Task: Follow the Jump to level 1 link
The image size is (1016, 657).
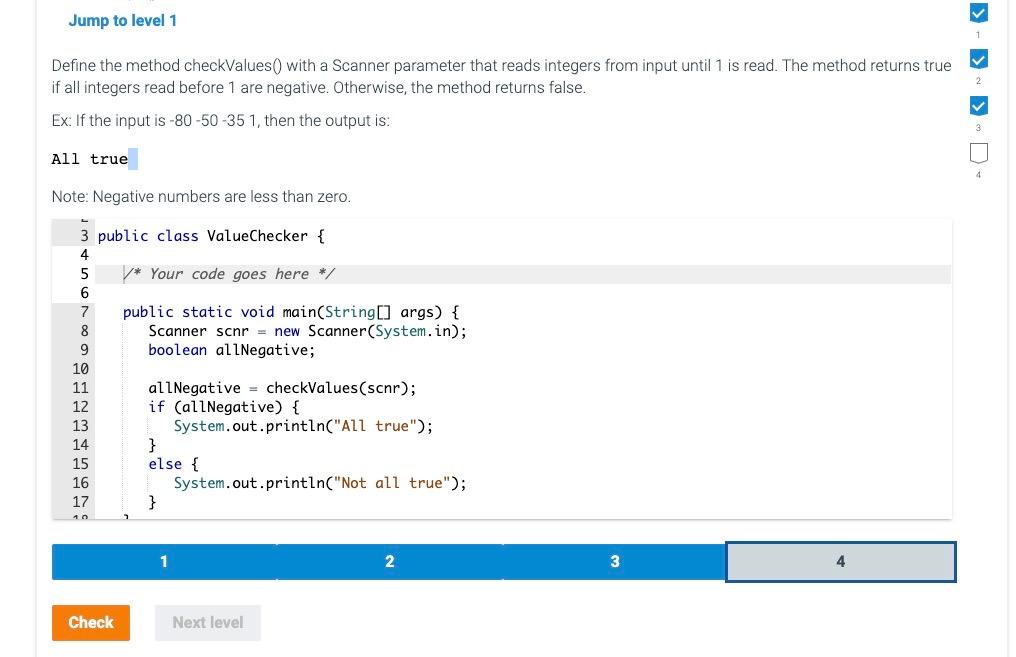Action: point(123,20)
